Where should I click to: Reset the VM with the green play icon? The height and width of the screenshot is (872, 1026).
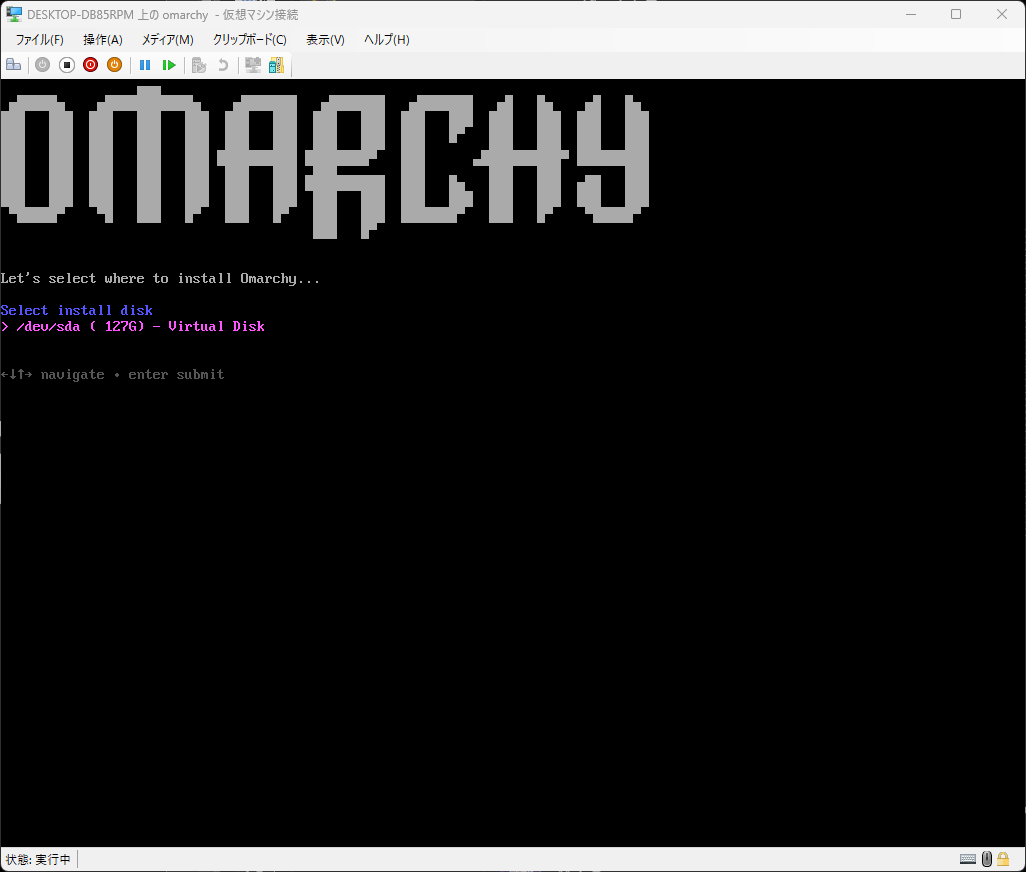pos(169,65)
